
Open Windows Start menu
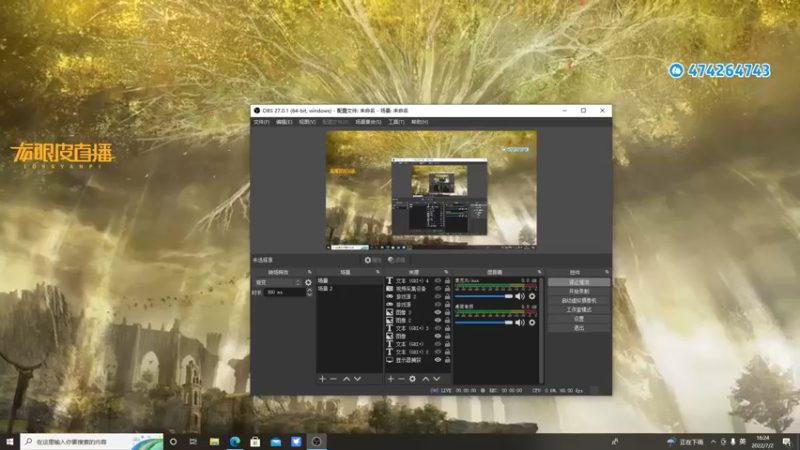(x=10, y=441)
